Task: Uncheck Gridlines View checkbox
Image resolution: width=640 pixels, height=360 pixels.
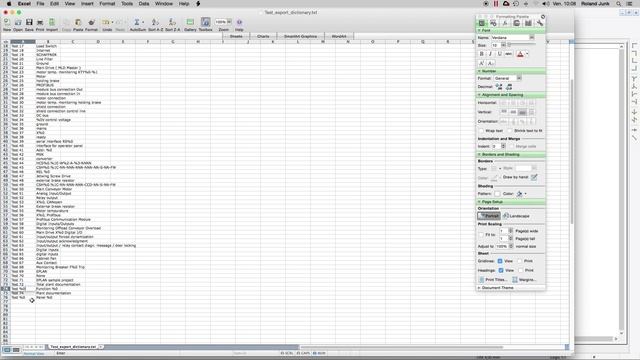Action: (x=500, y=261)
